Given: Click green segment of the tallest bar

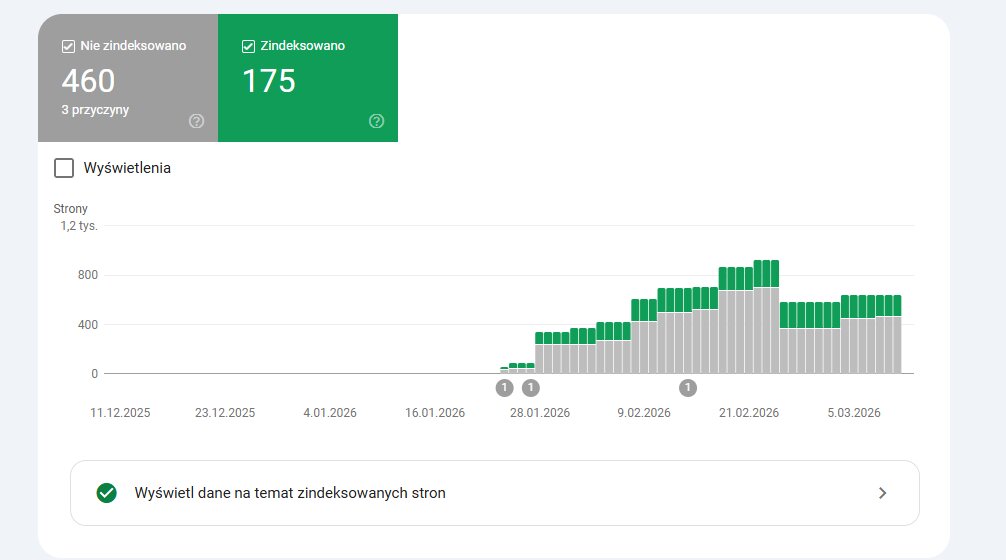Looking at the screenshot, I should (766, 273).
